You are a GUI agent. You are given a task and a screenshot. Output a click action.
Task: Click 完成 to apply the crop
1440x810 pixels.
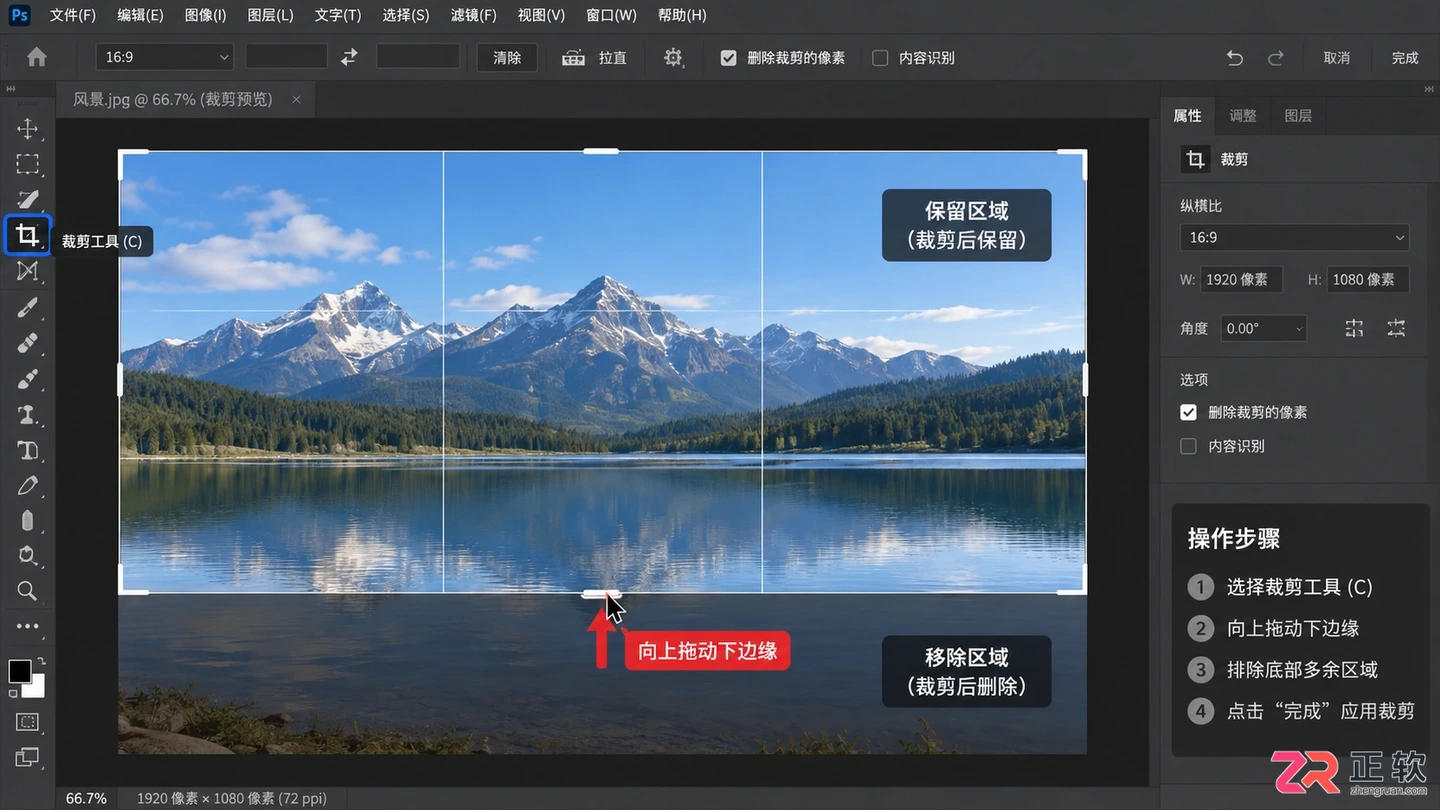pyautogui.click(x=1405, y=58)
